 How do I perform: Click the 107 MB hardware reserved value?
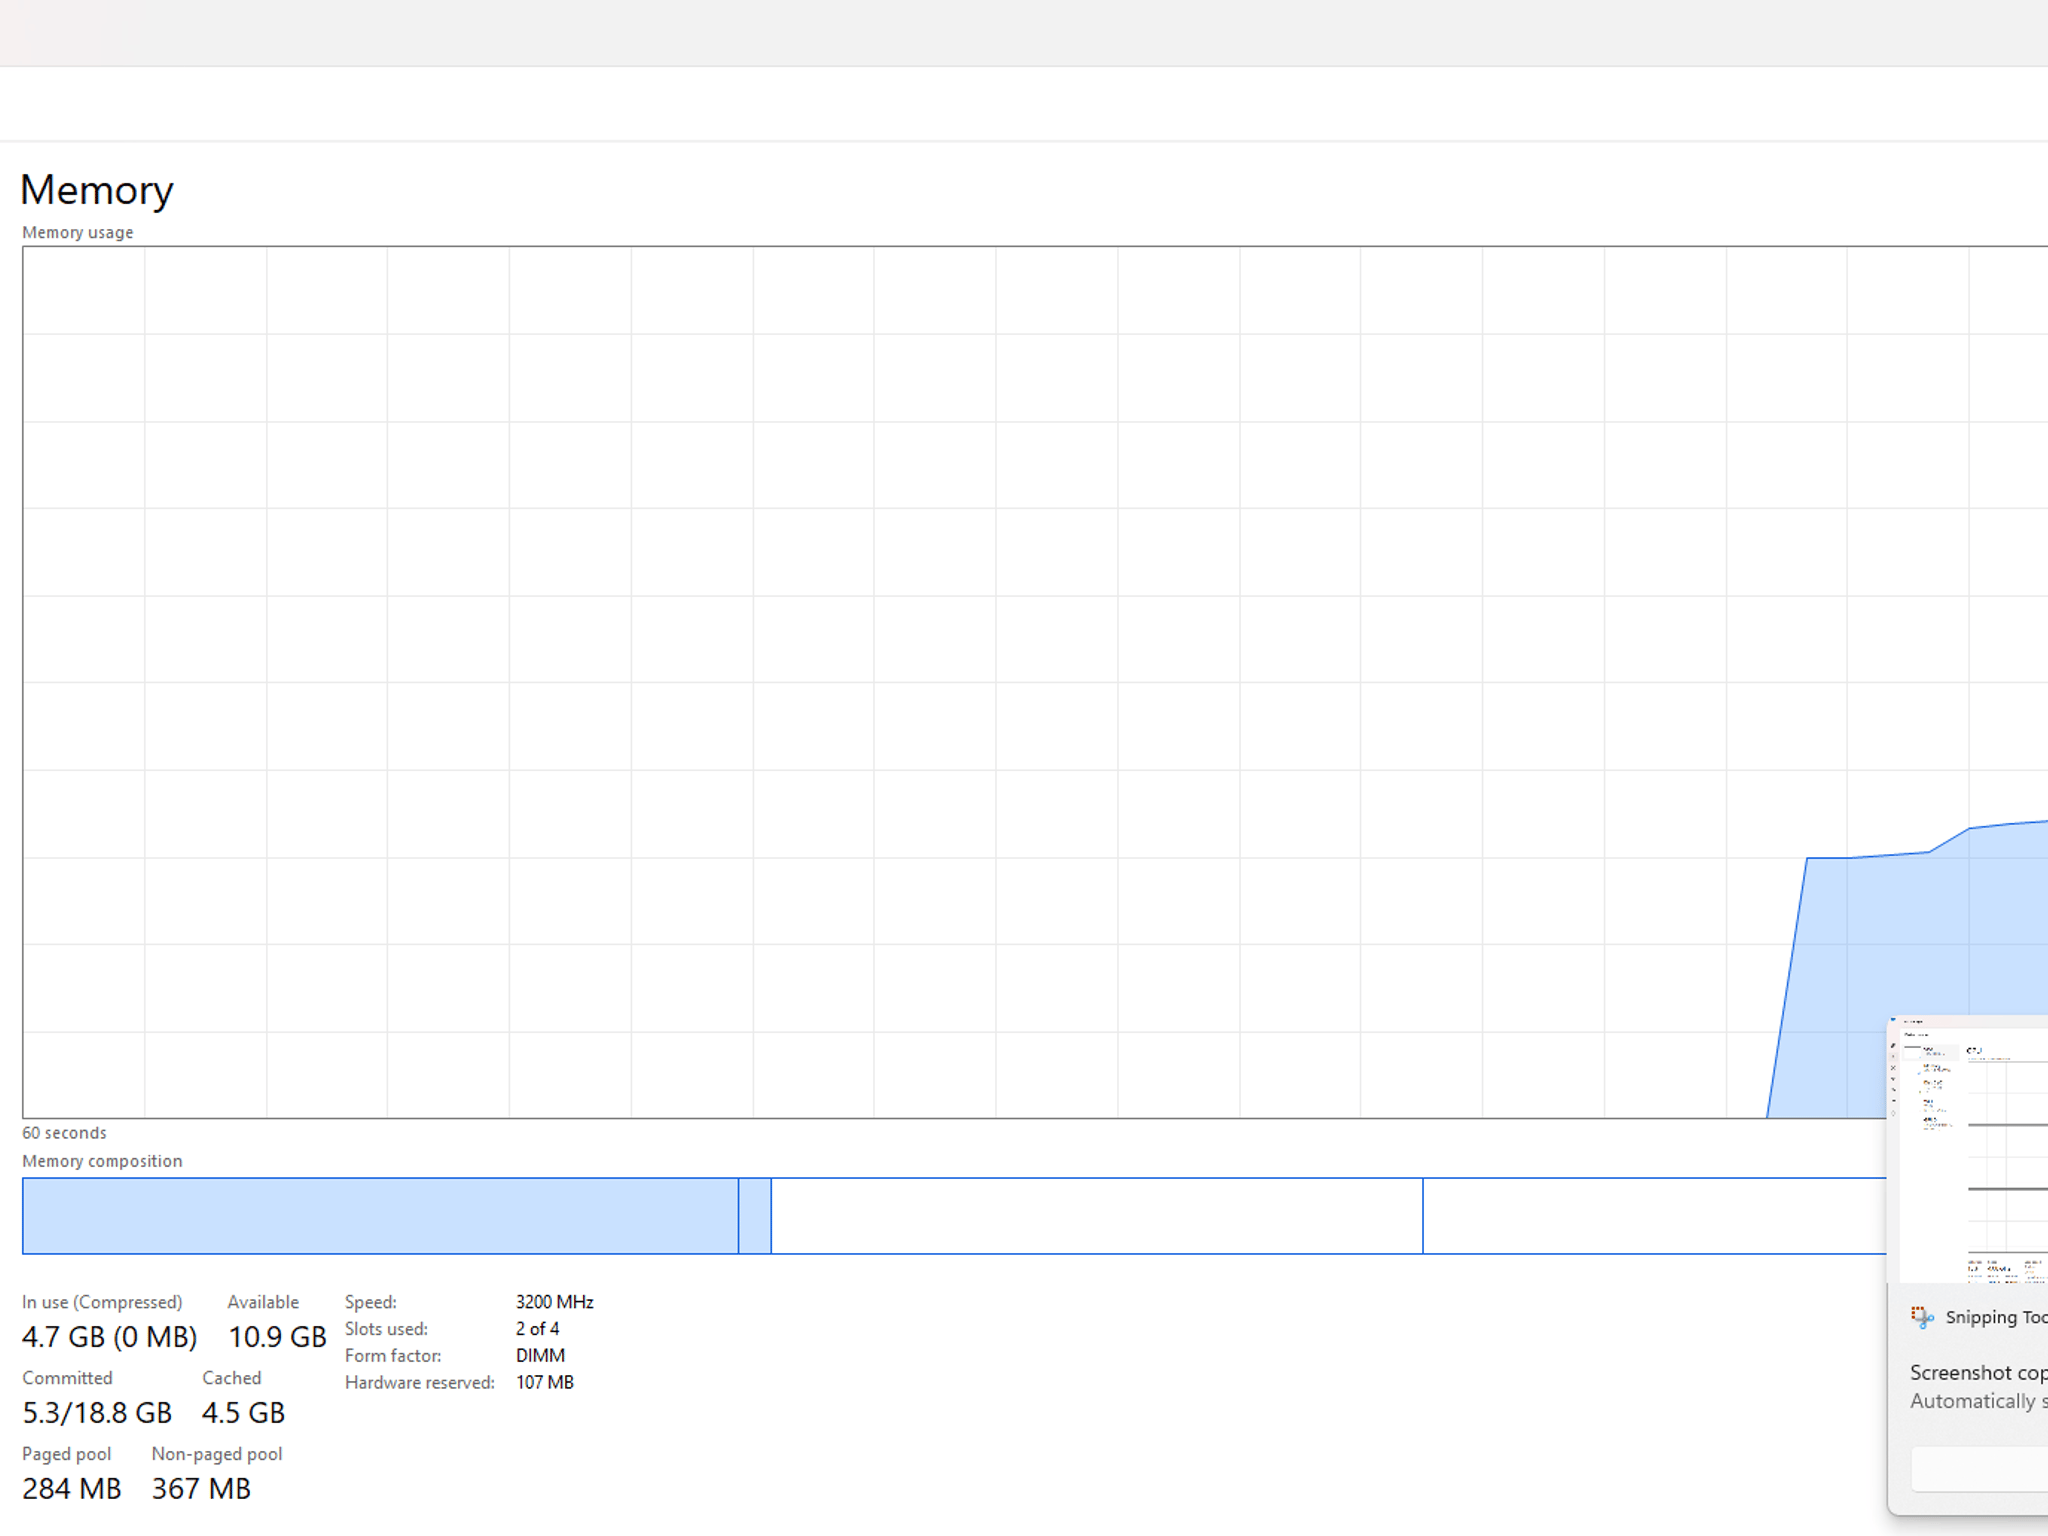click(545, 1383)
